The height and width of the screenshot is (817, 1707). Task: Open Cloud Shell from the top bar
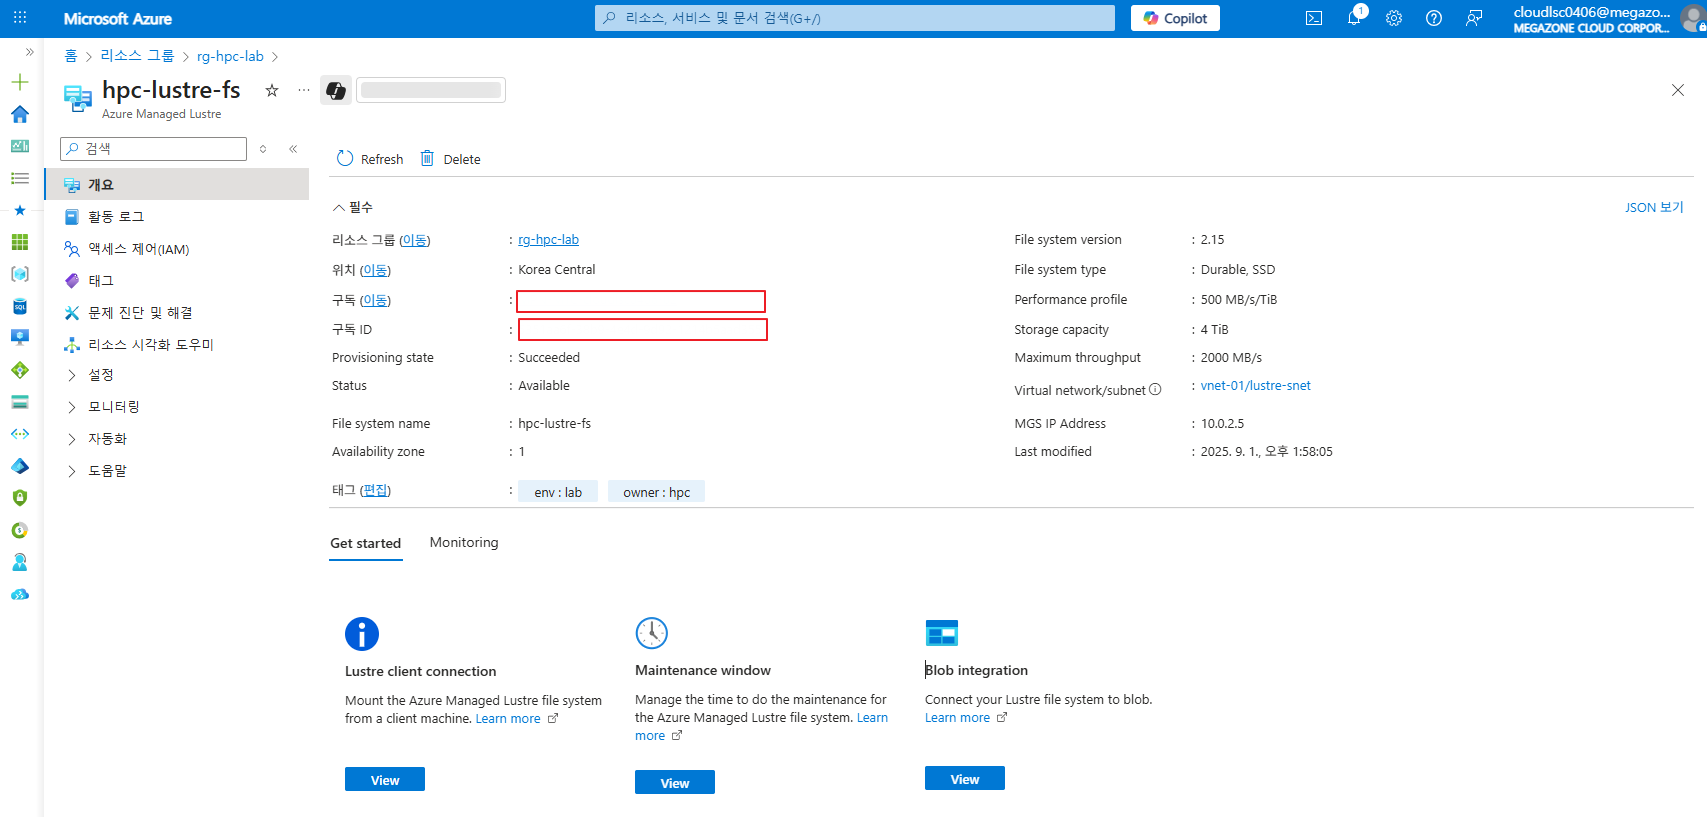pos(1314,18)
